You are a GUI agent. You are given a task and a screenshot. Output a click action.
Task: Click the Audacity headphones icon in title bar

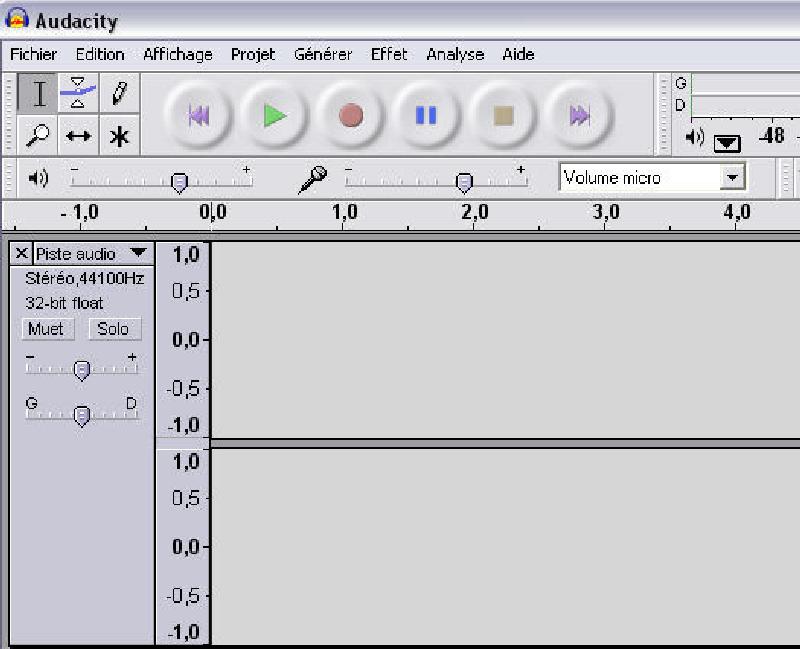[x=17, y=18]
